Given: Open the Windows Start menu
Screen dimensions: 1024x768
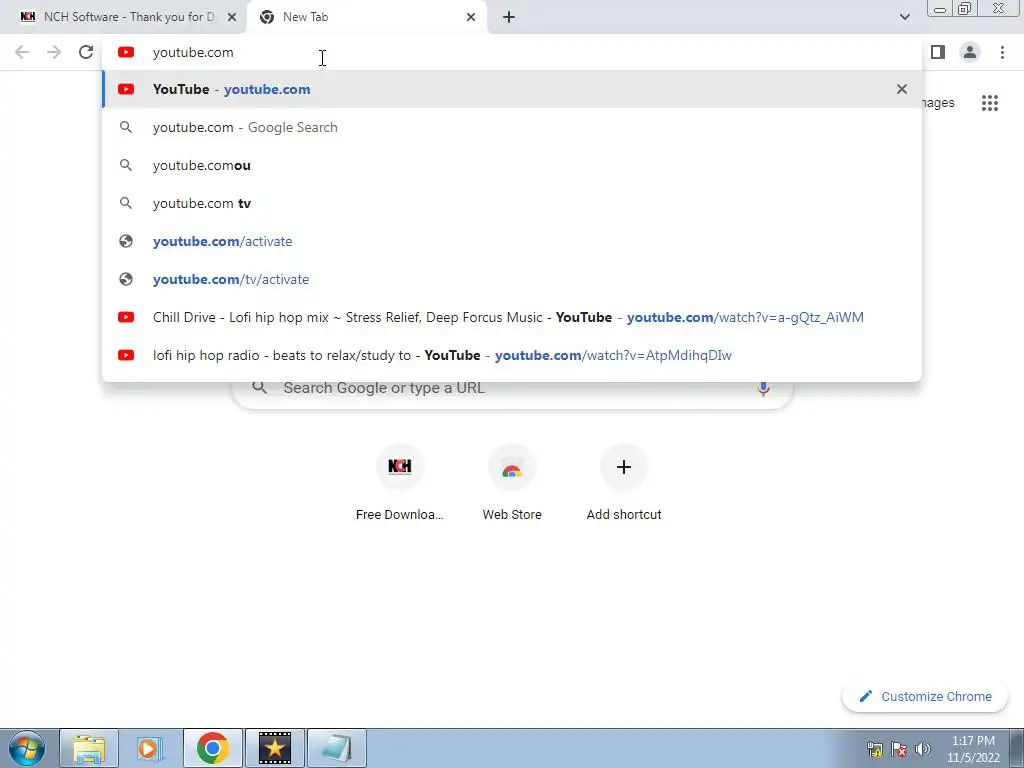Looking at the screenshot, I should [27, 748].
